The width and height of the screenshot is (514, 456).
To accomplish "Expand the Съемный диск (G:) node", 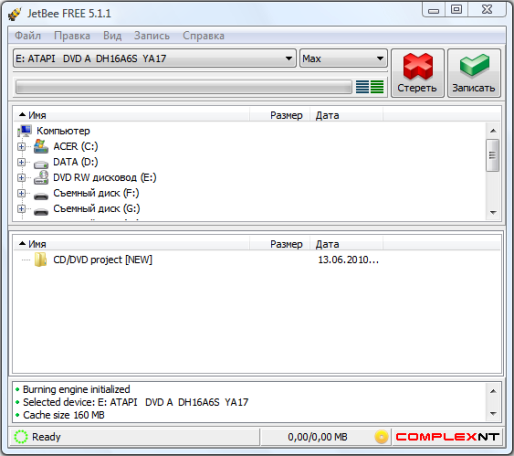I will pyautogui.click(x=21, y=209).
